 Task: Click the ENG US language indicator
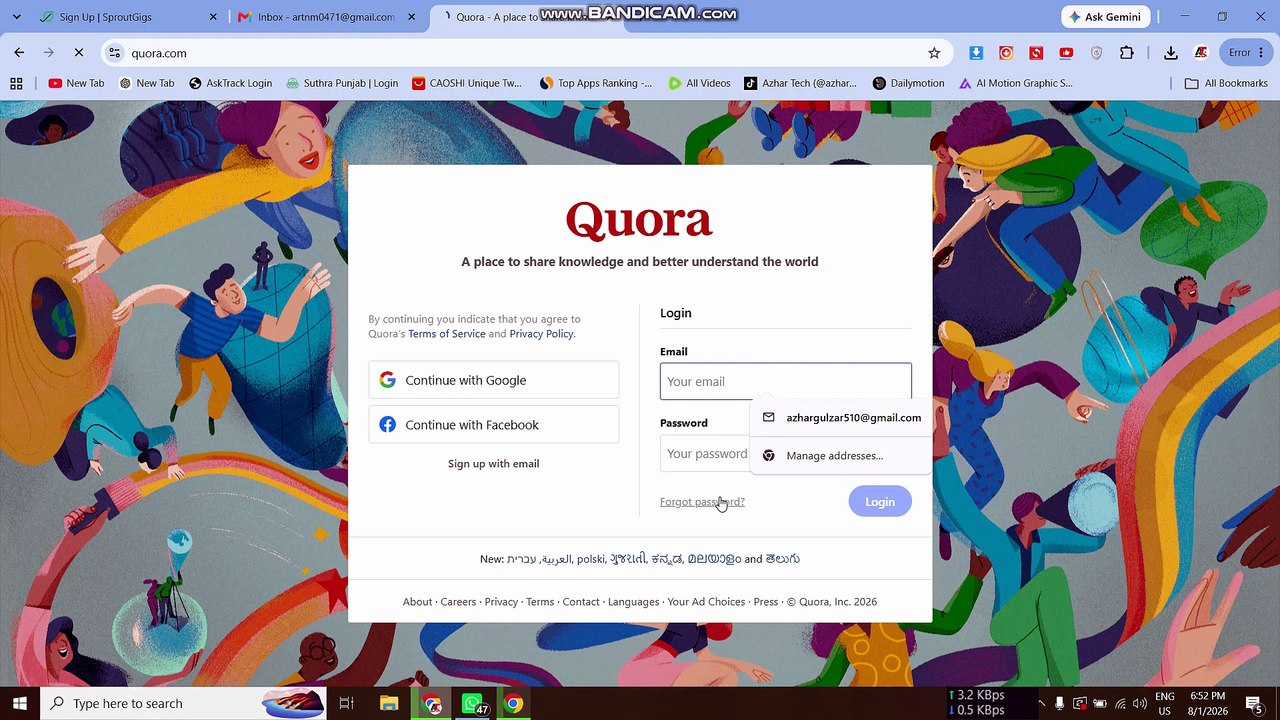pos(1165,703)
